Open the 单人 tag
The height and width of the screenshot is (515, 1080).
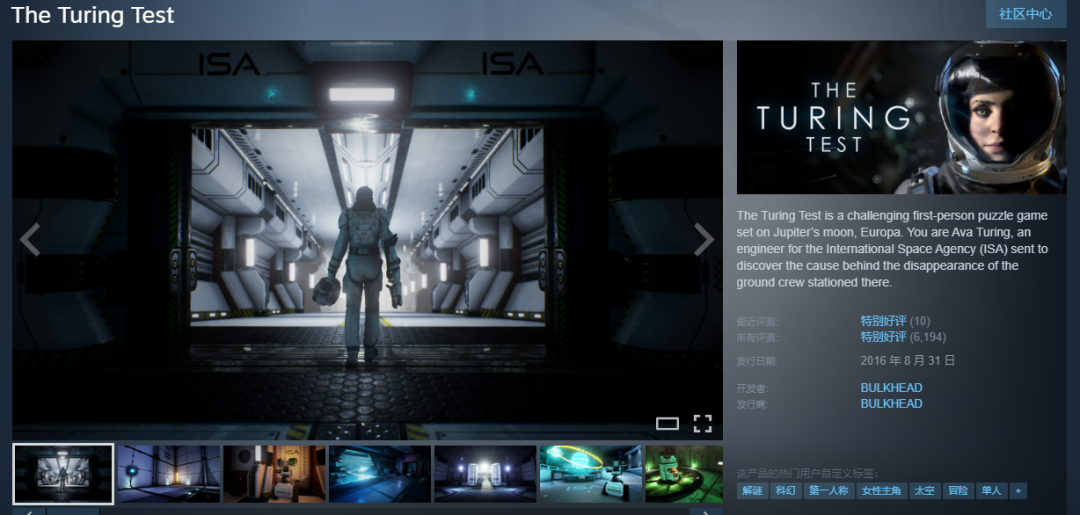click(x=990, y=491)
